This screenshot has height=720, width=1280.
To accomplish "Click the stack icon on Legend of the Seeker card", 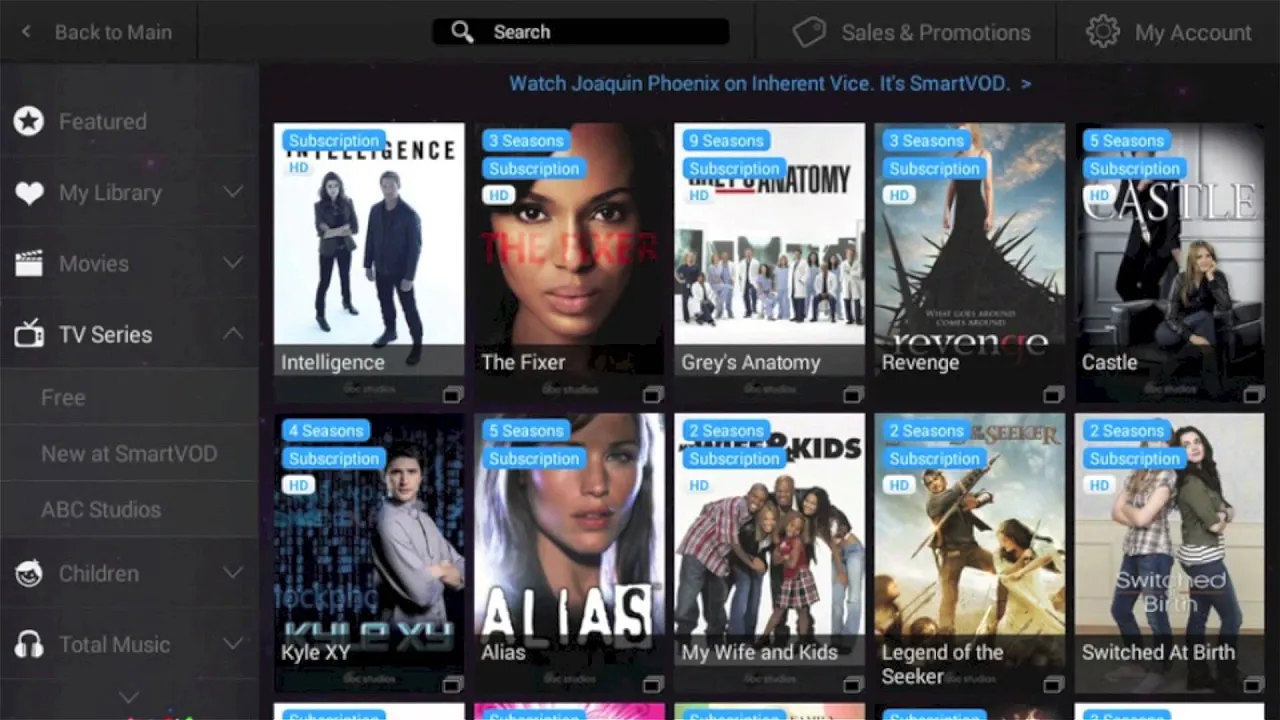I will click(x=1053, y=685).
